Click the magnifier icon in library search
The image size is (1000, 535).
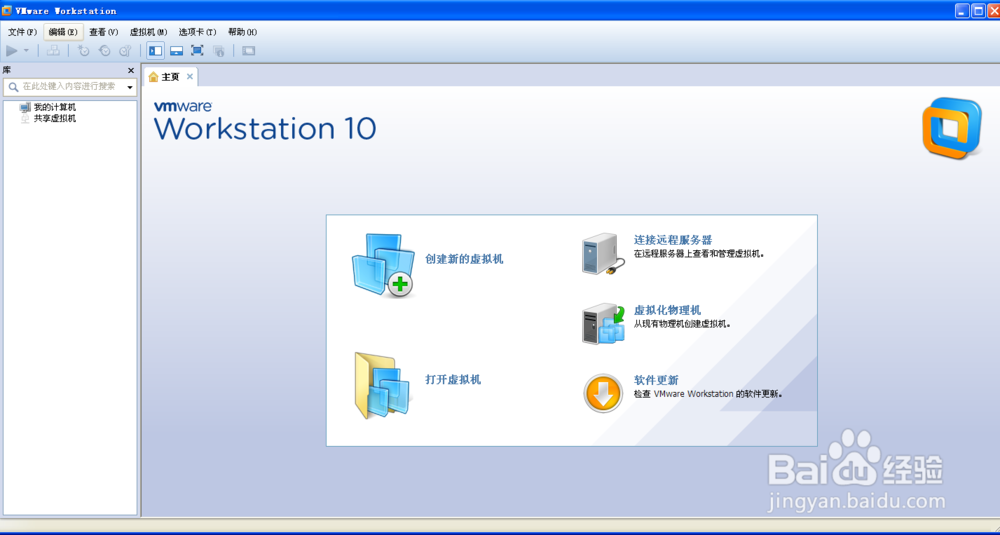pyautogui.click(x=13, y=87)
